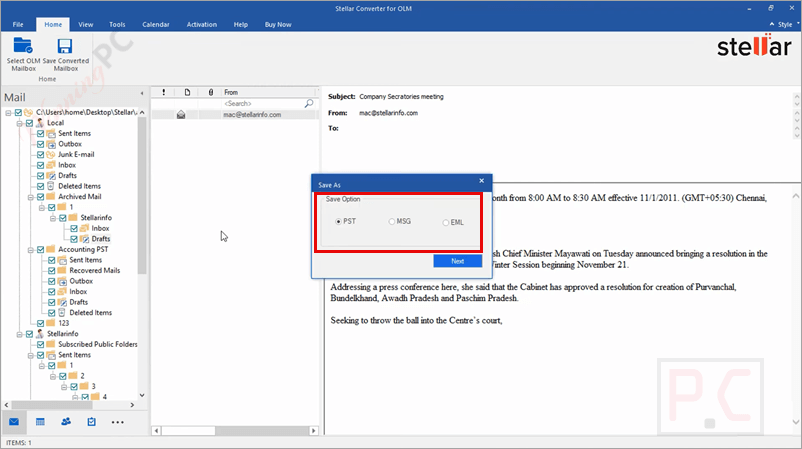Uncheck the Archived Mail checkbox
This screenshot has width=802, height=449.
click(x=40, y=197)
